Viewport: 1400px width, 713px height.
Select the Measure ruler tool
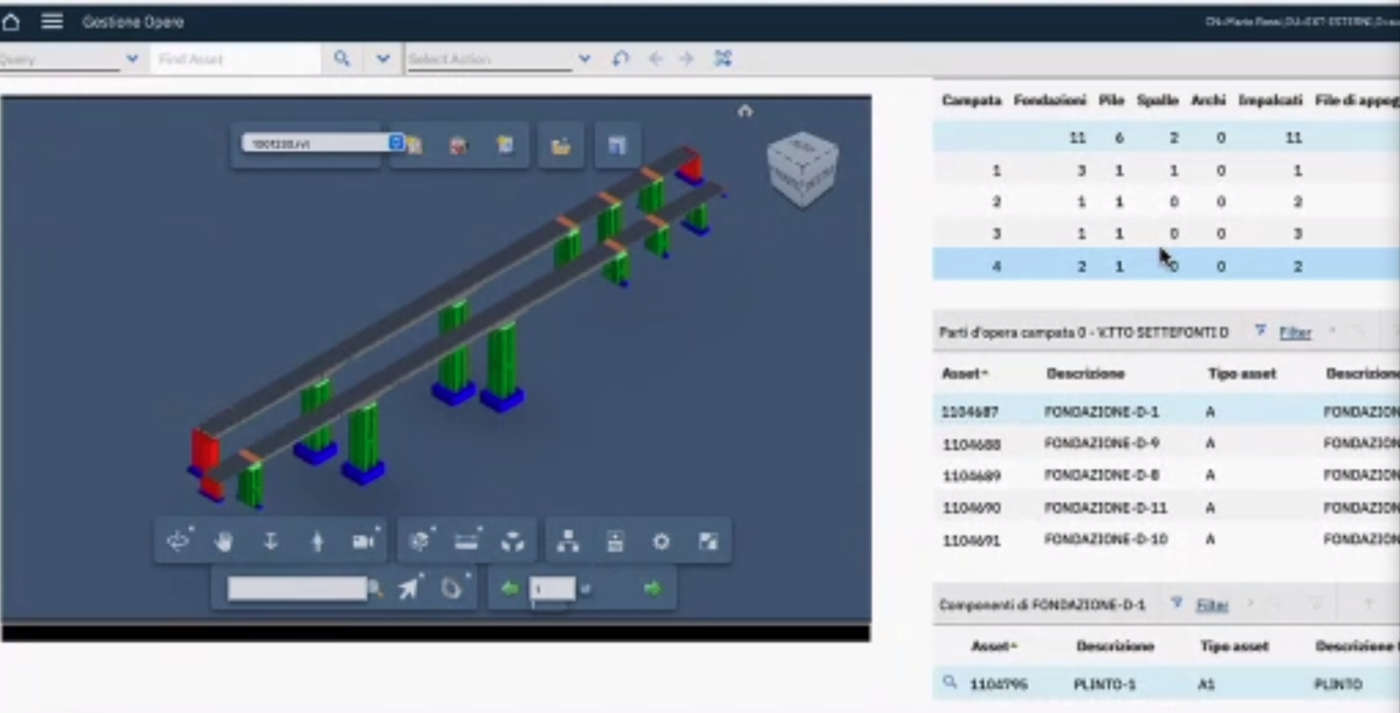[x=467, y=541]
